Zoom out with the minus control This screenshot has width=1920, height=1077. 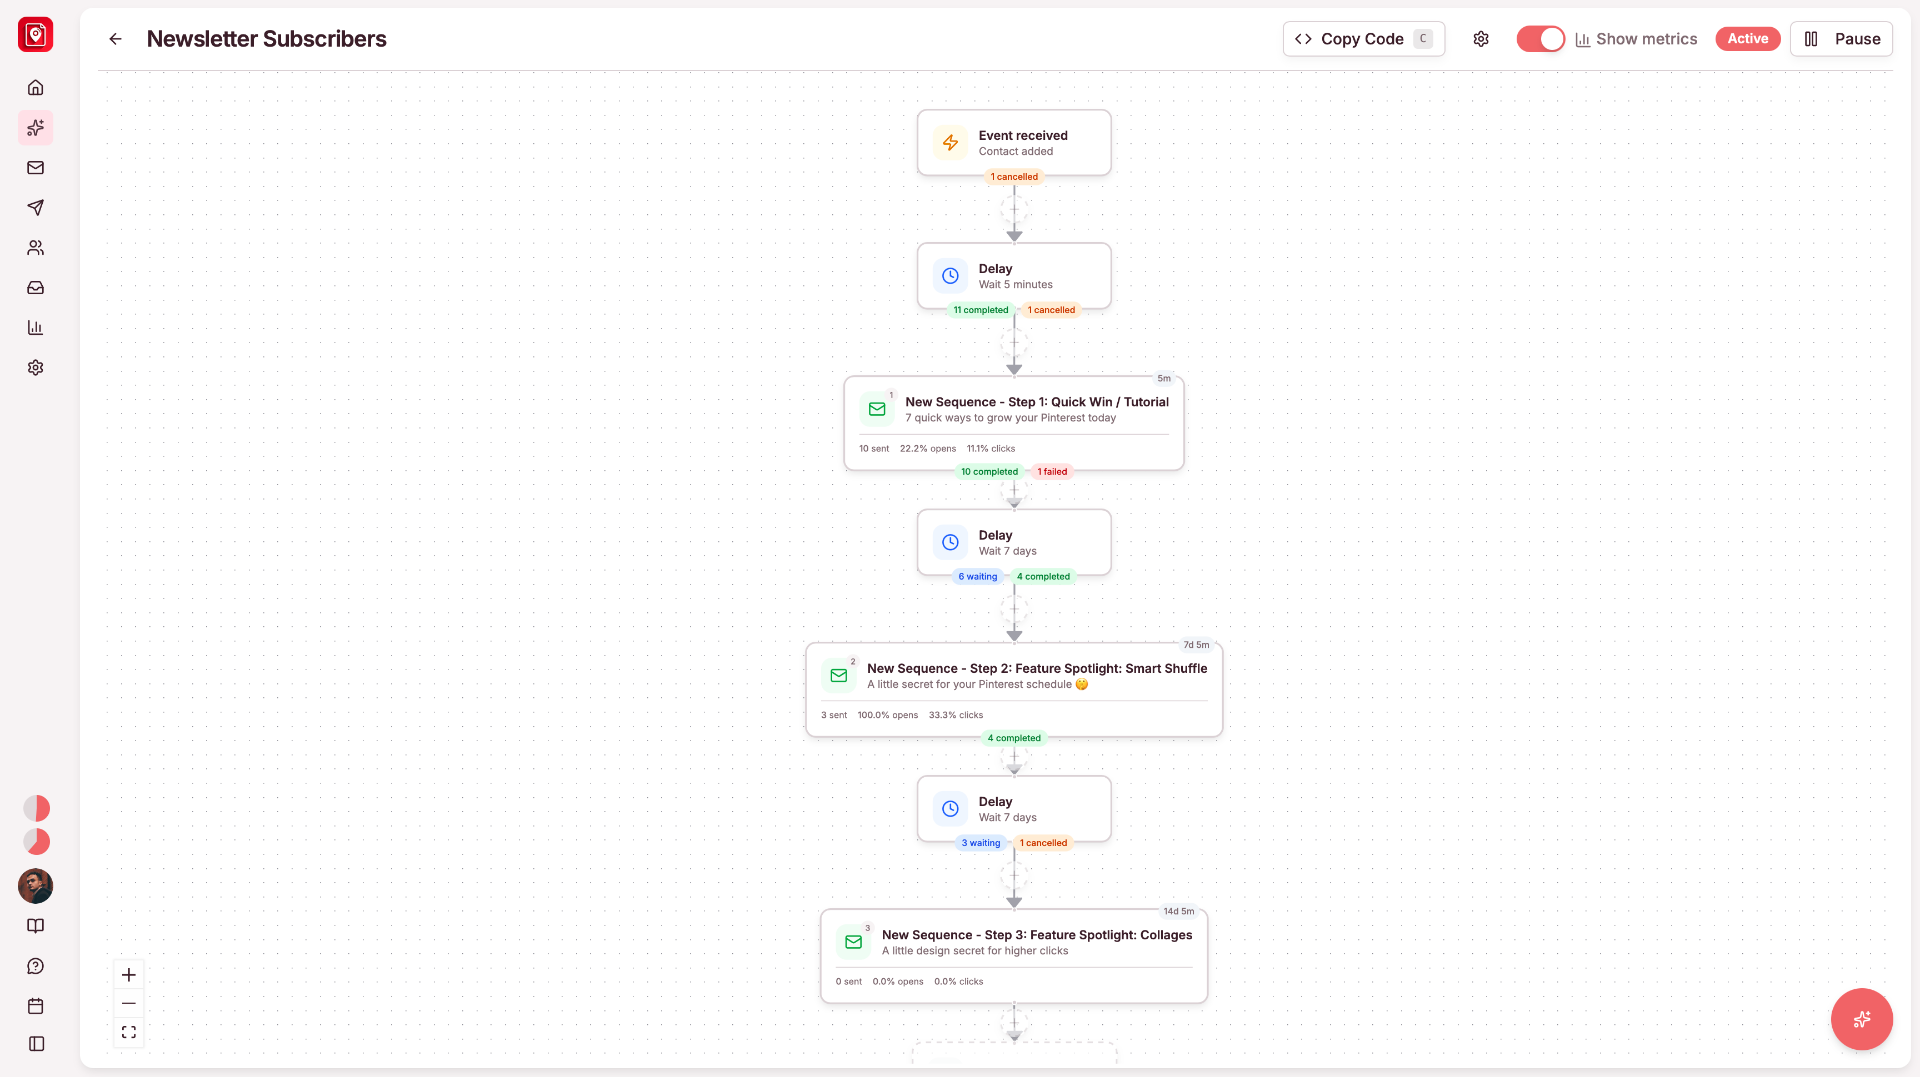[129, 1003]
